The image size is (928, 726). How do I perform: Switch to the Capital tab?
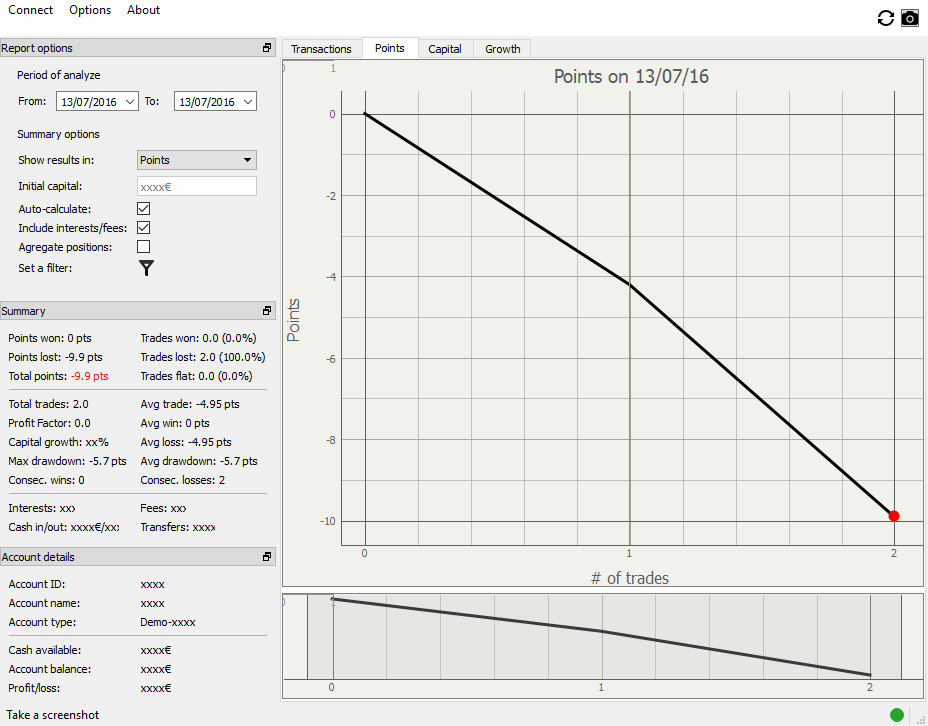pos(444,49)
